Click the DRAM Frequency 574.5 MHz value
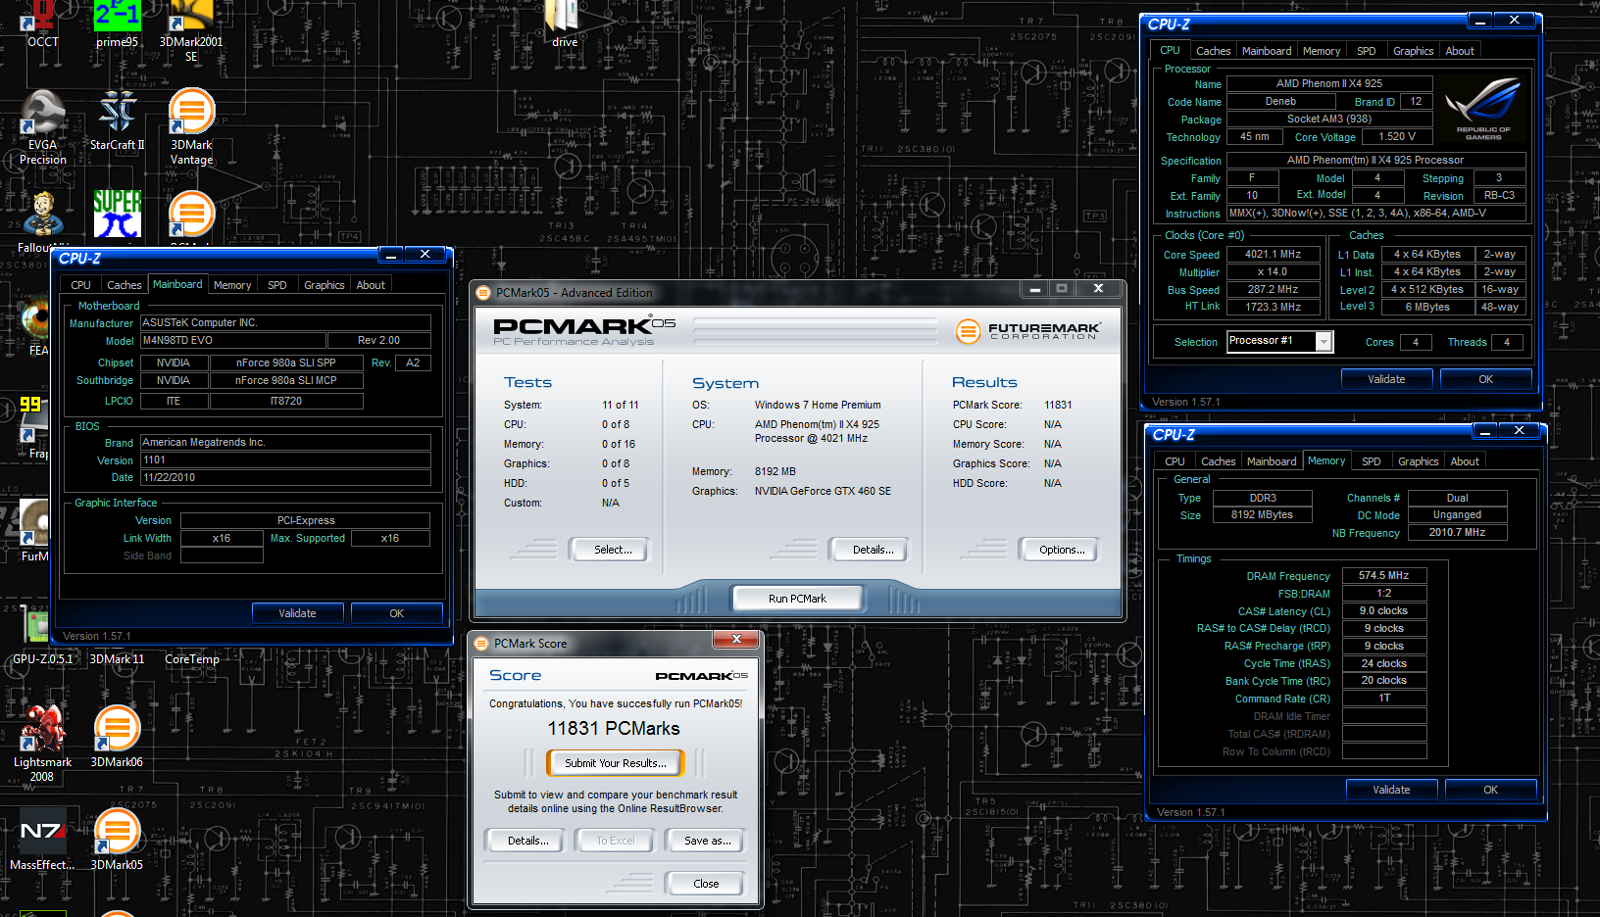1600x917 pixels. point(1384,576)
